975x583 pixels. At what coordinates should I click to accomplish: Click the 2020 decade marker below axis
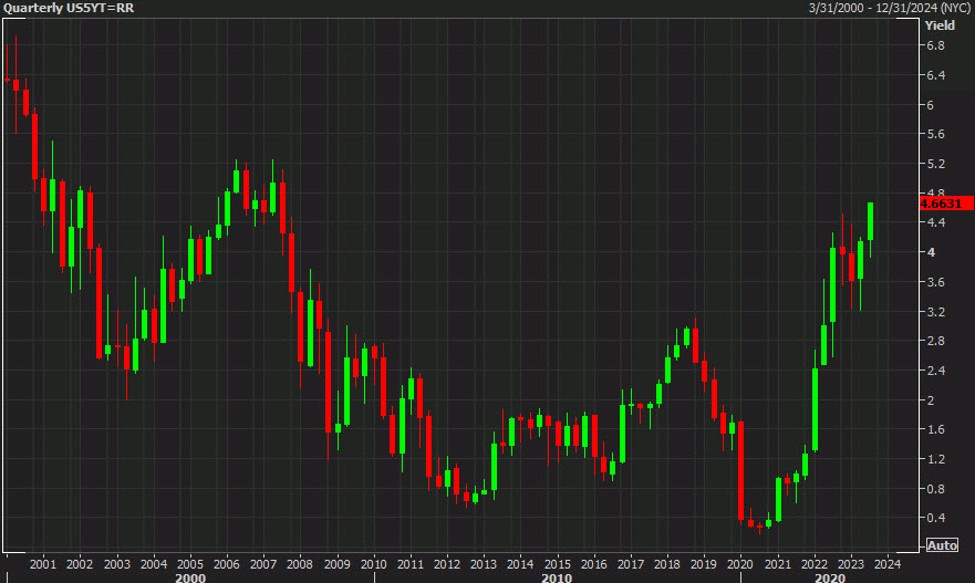833,575
